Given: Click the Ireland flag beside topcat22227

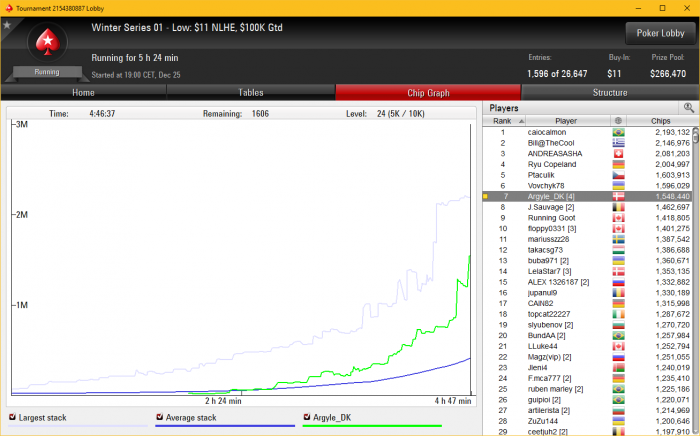Looking at the screenshot, I should [x=618, y=315].
